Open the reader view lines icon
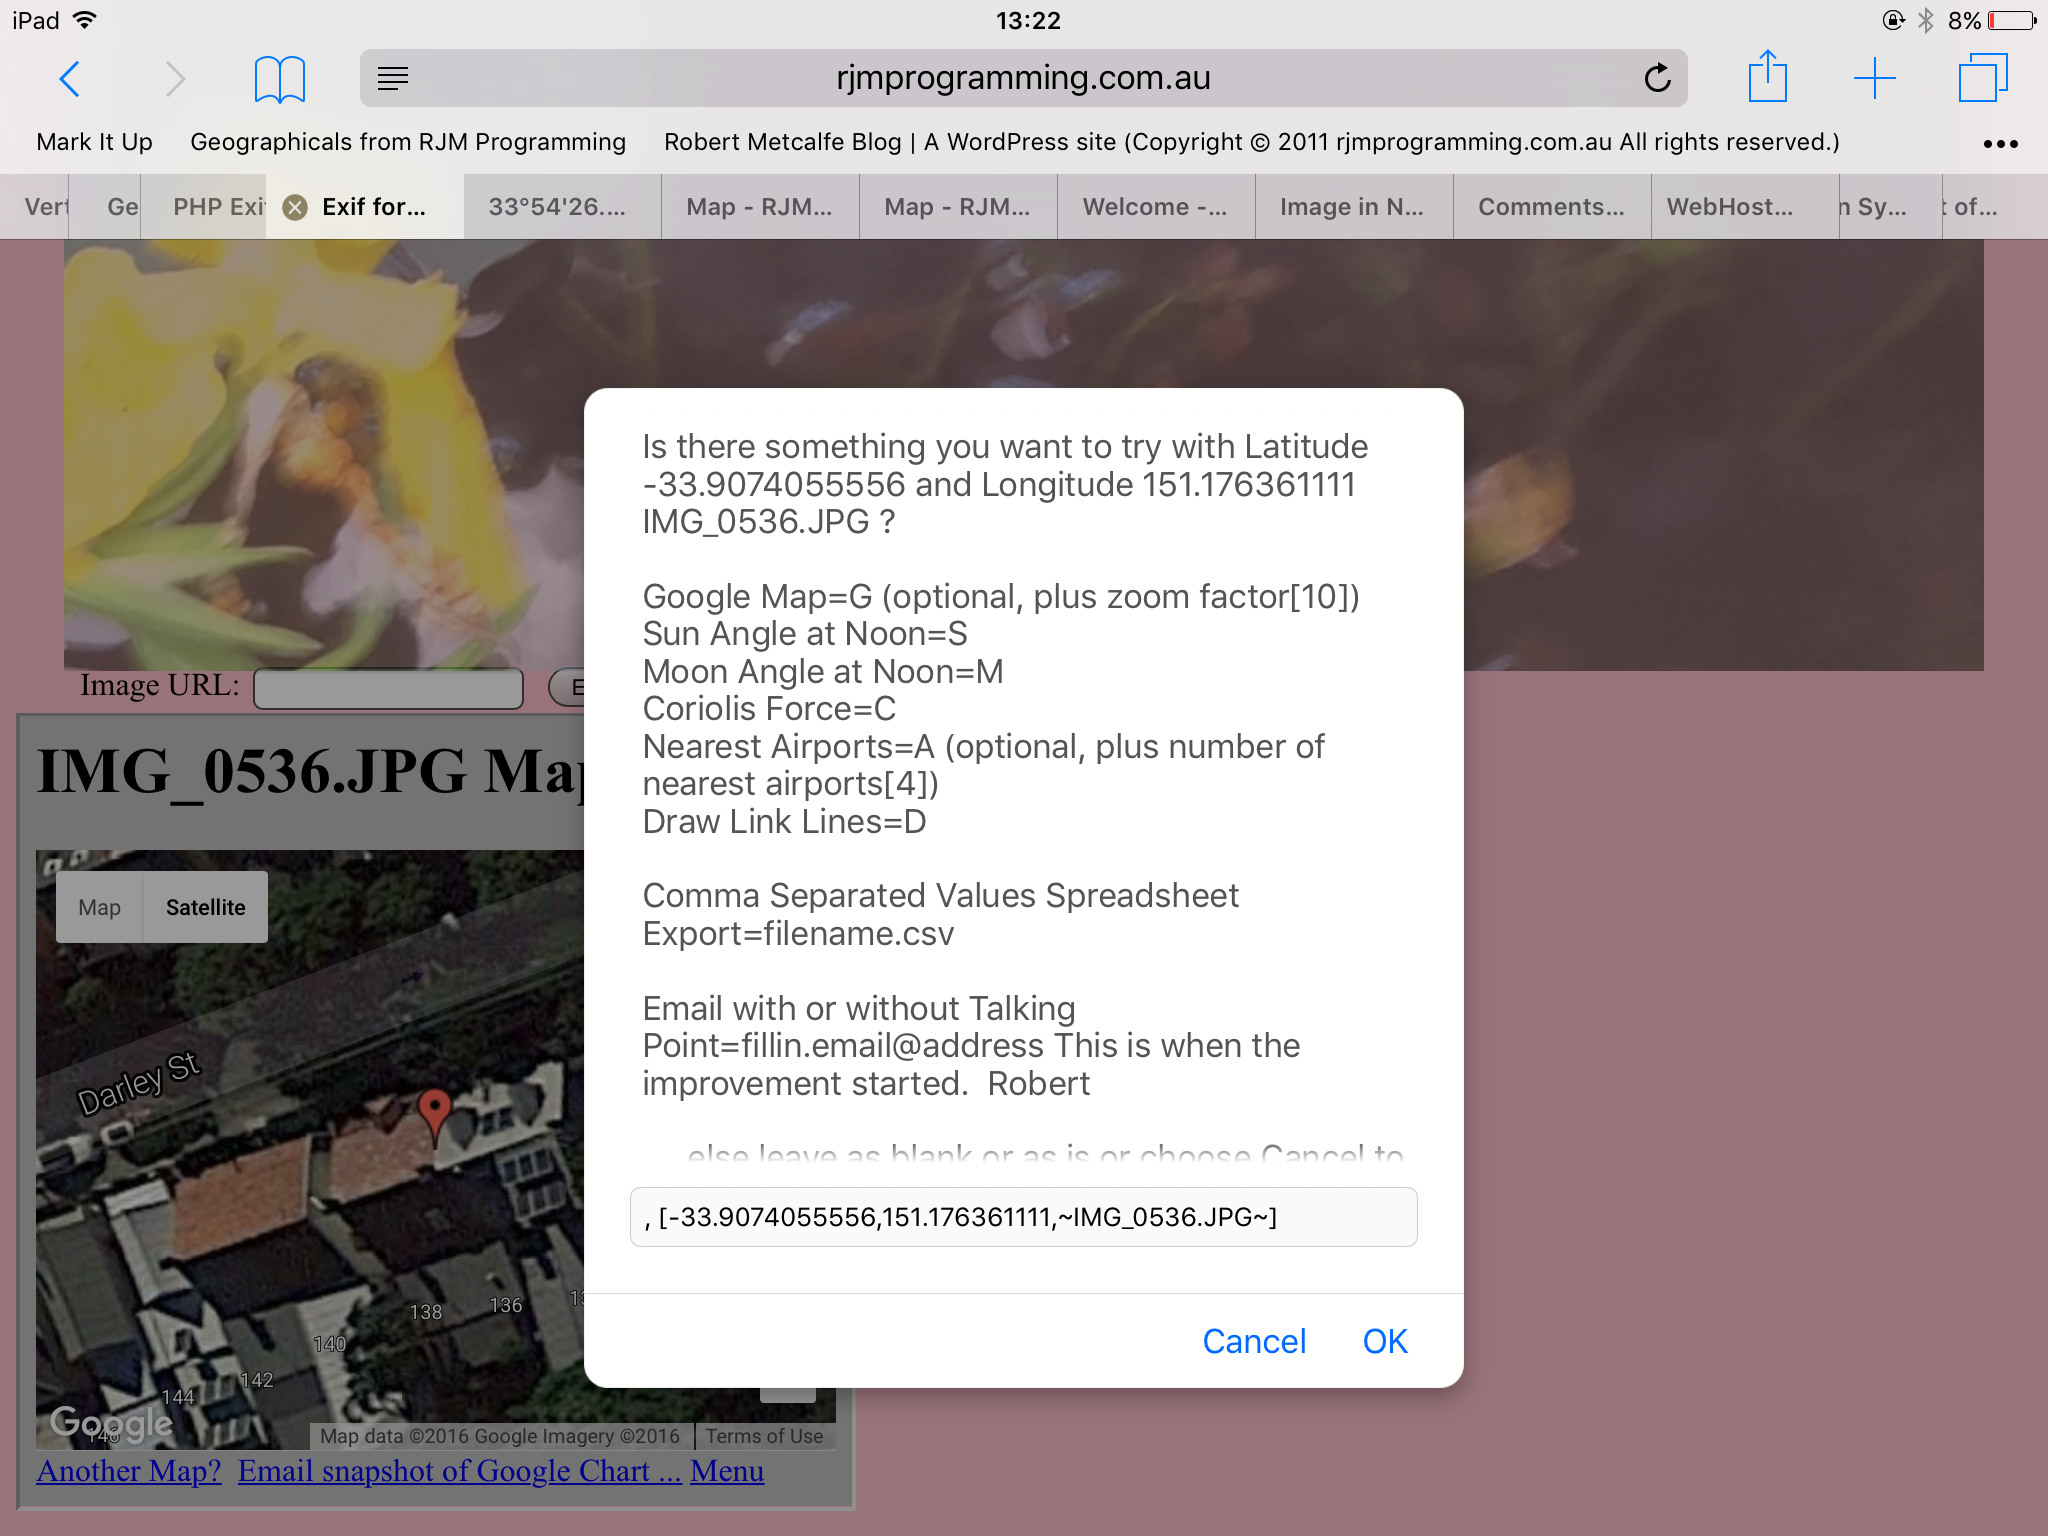Screen dimensions: 2048x1536 [393, 78]
